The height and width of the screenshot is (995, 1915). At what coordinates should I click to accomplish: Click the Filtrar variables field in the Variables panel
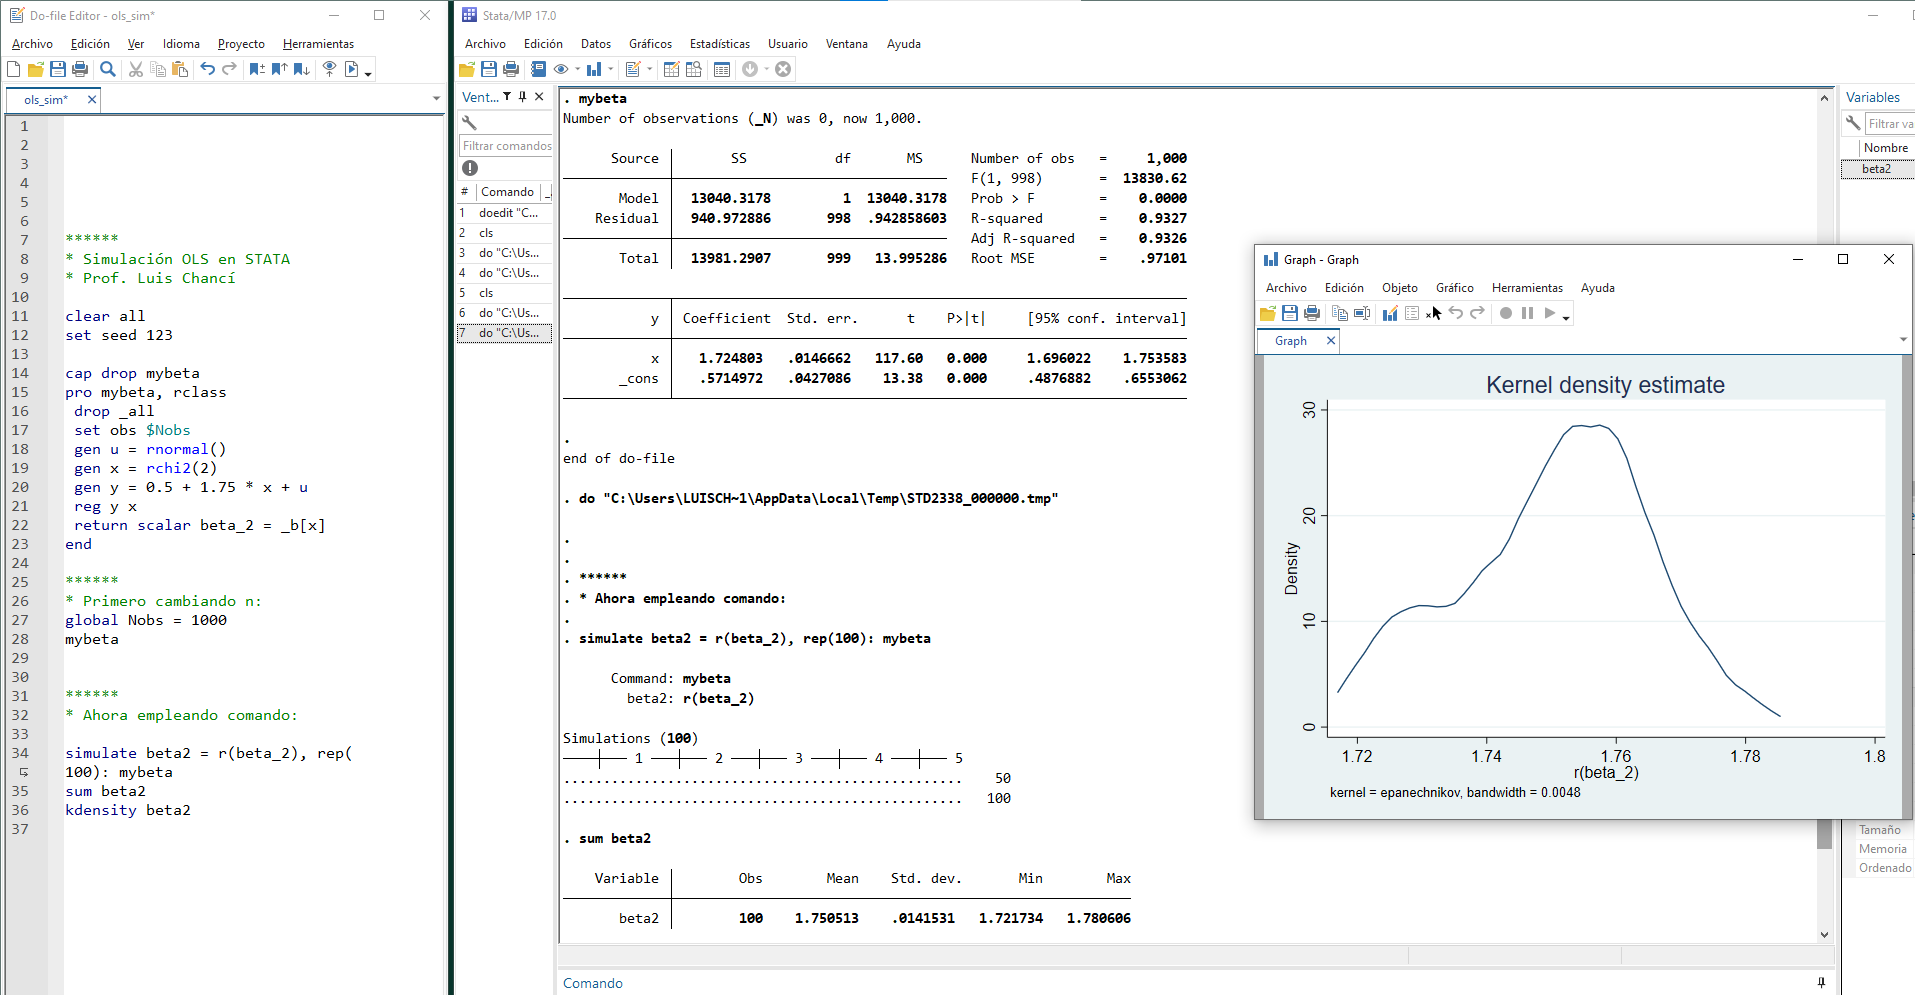point(1889,124)
